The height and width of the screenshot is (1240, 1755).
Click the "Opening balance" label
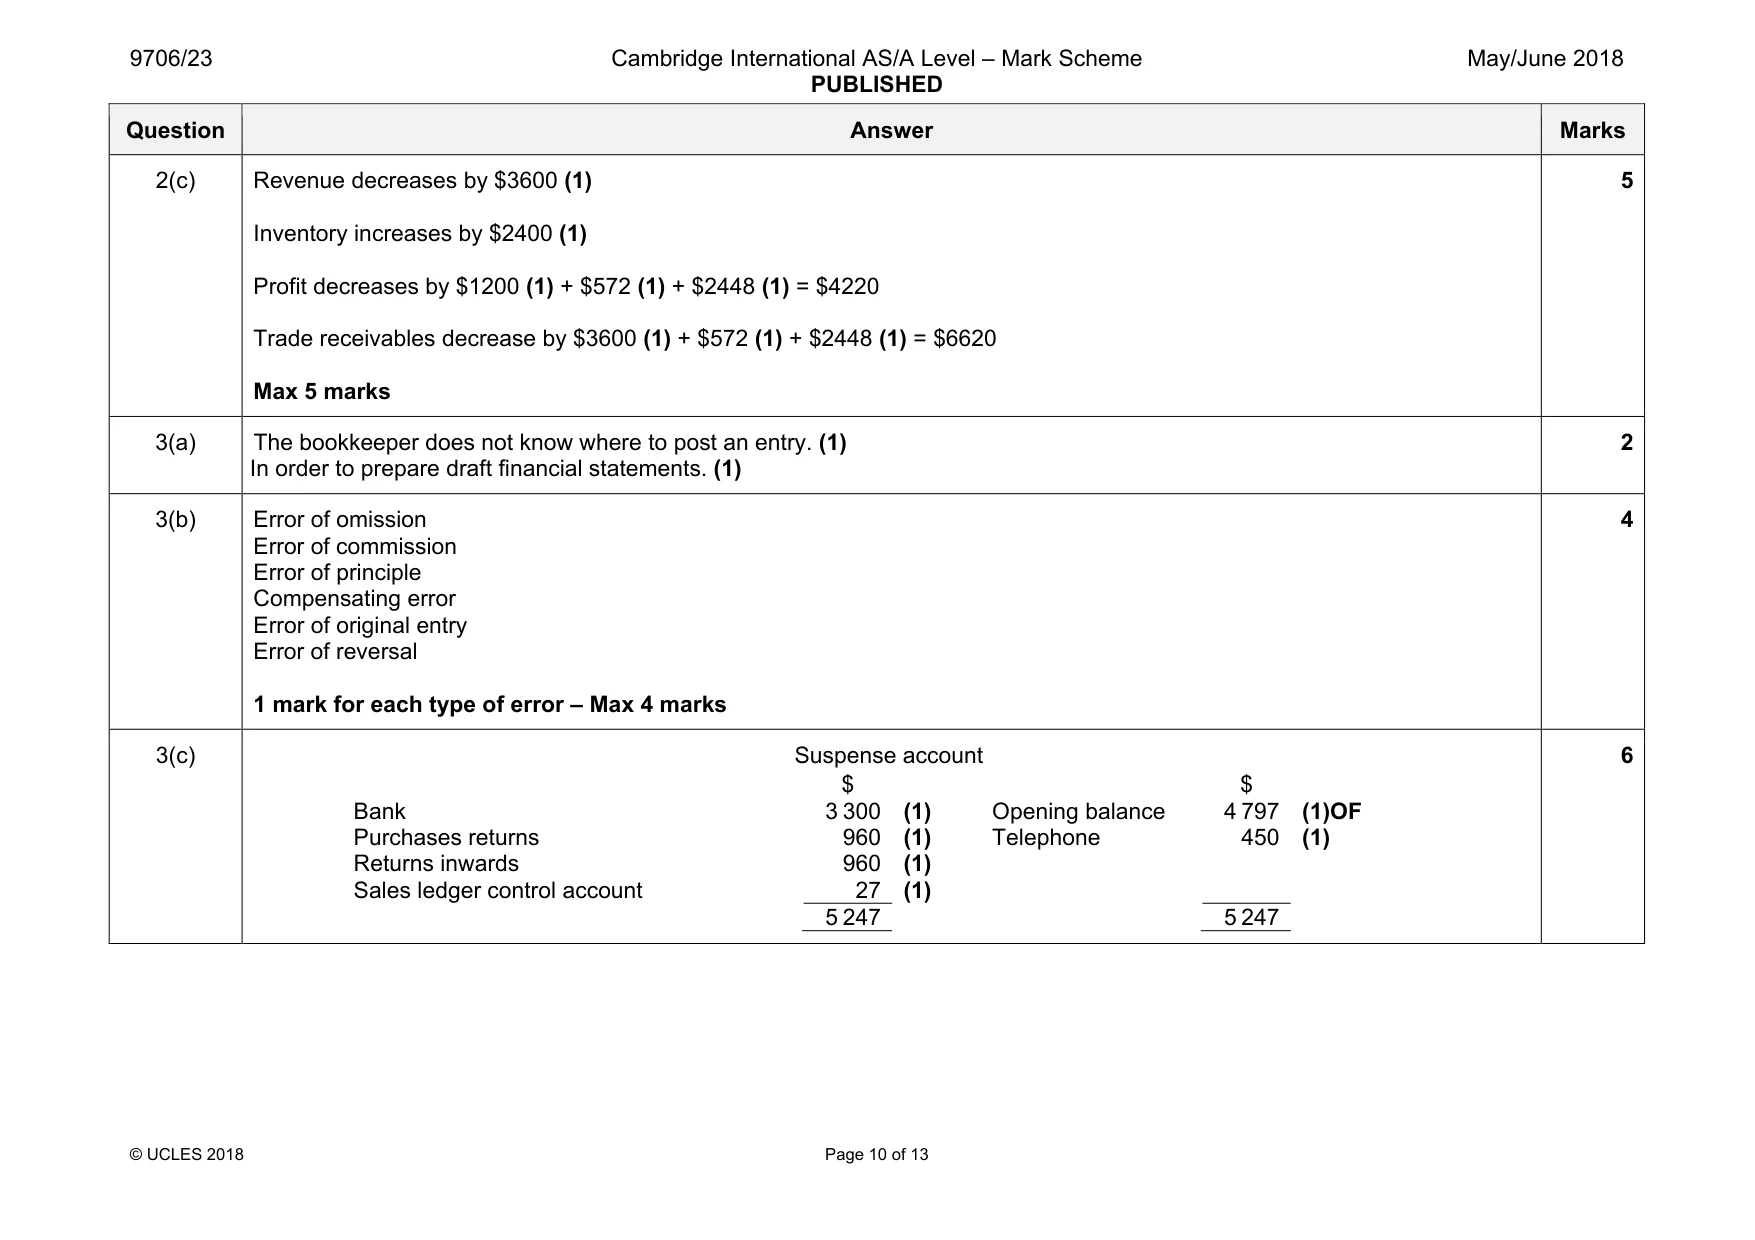pyautogui.click(x=1078, y=812)
